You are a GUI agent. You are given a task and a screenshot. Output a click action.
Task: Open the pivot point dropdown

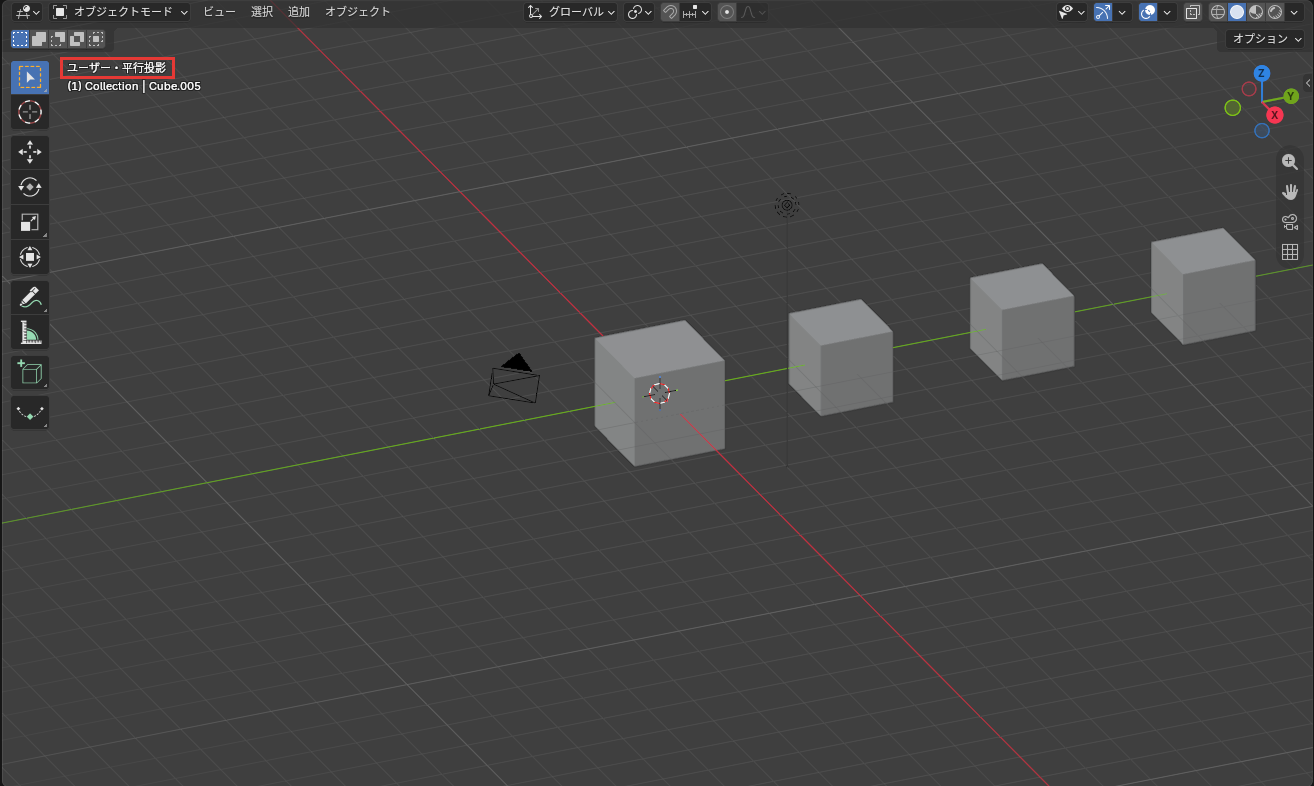[x=639, y=12]
